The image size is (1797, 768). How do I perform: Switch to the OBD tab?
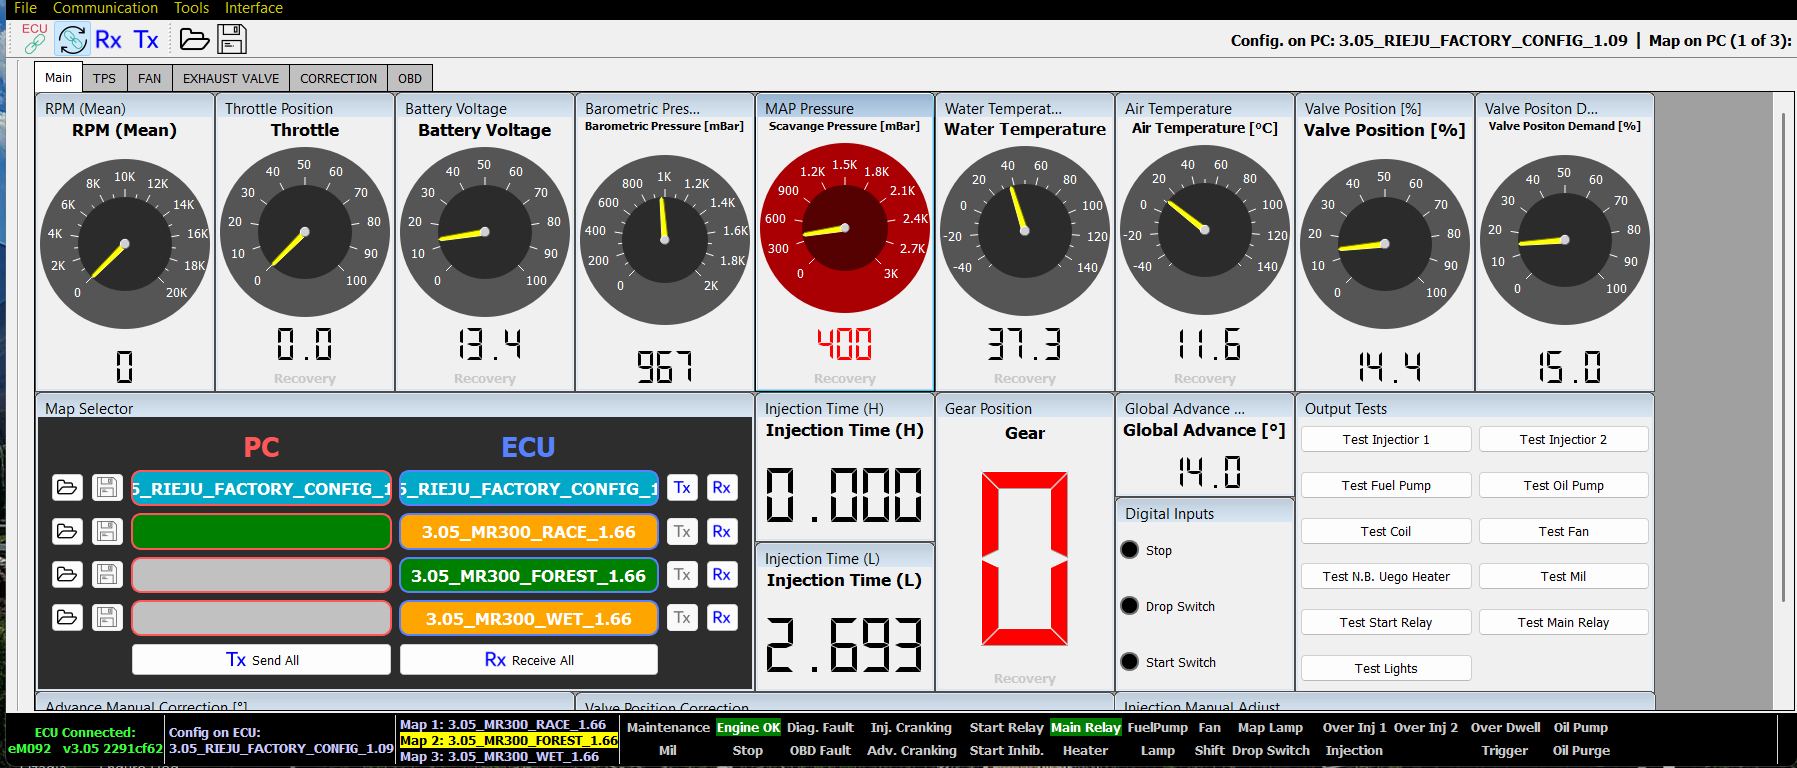[410, 78]
